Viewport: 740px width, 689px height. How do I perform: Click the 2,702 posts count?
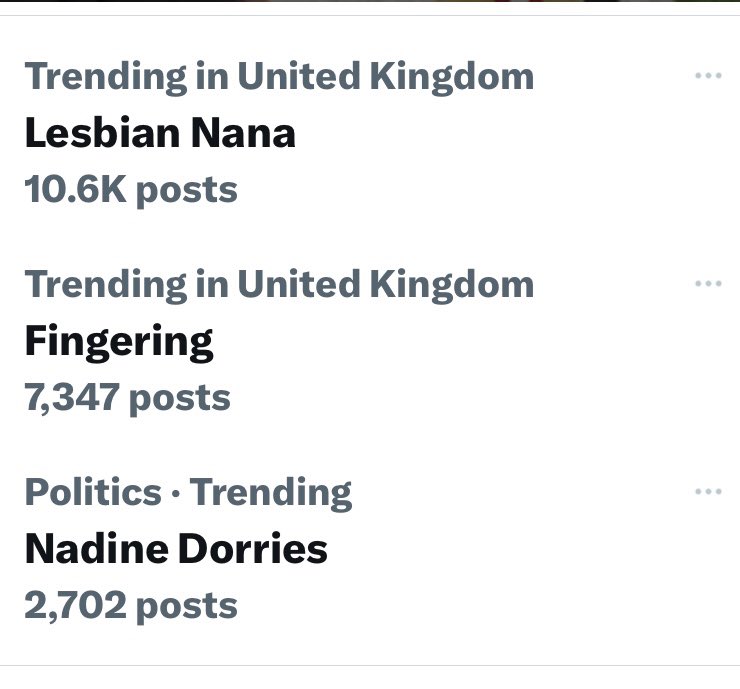point(131,606)
